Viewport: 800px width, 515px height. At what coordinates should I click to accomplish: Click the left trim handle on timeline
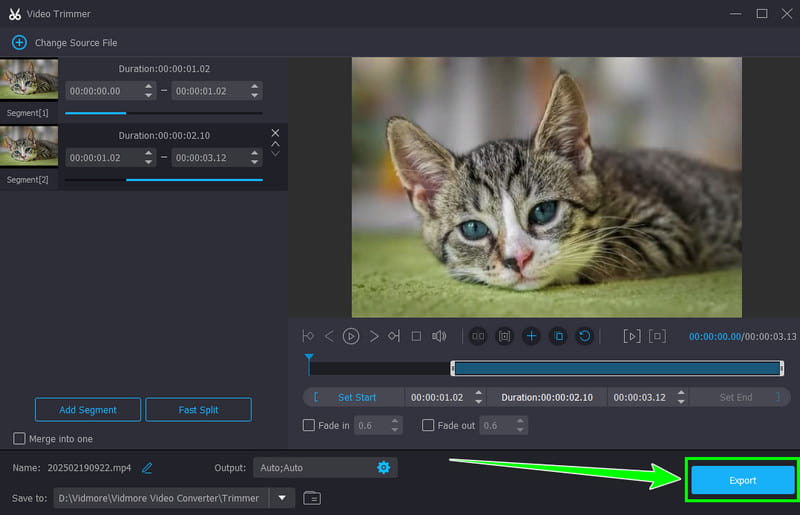click(x=453, y=368)
